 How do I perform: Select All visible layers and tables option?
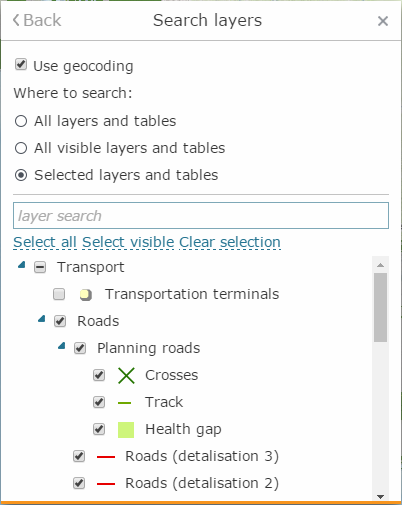[21, 148]
